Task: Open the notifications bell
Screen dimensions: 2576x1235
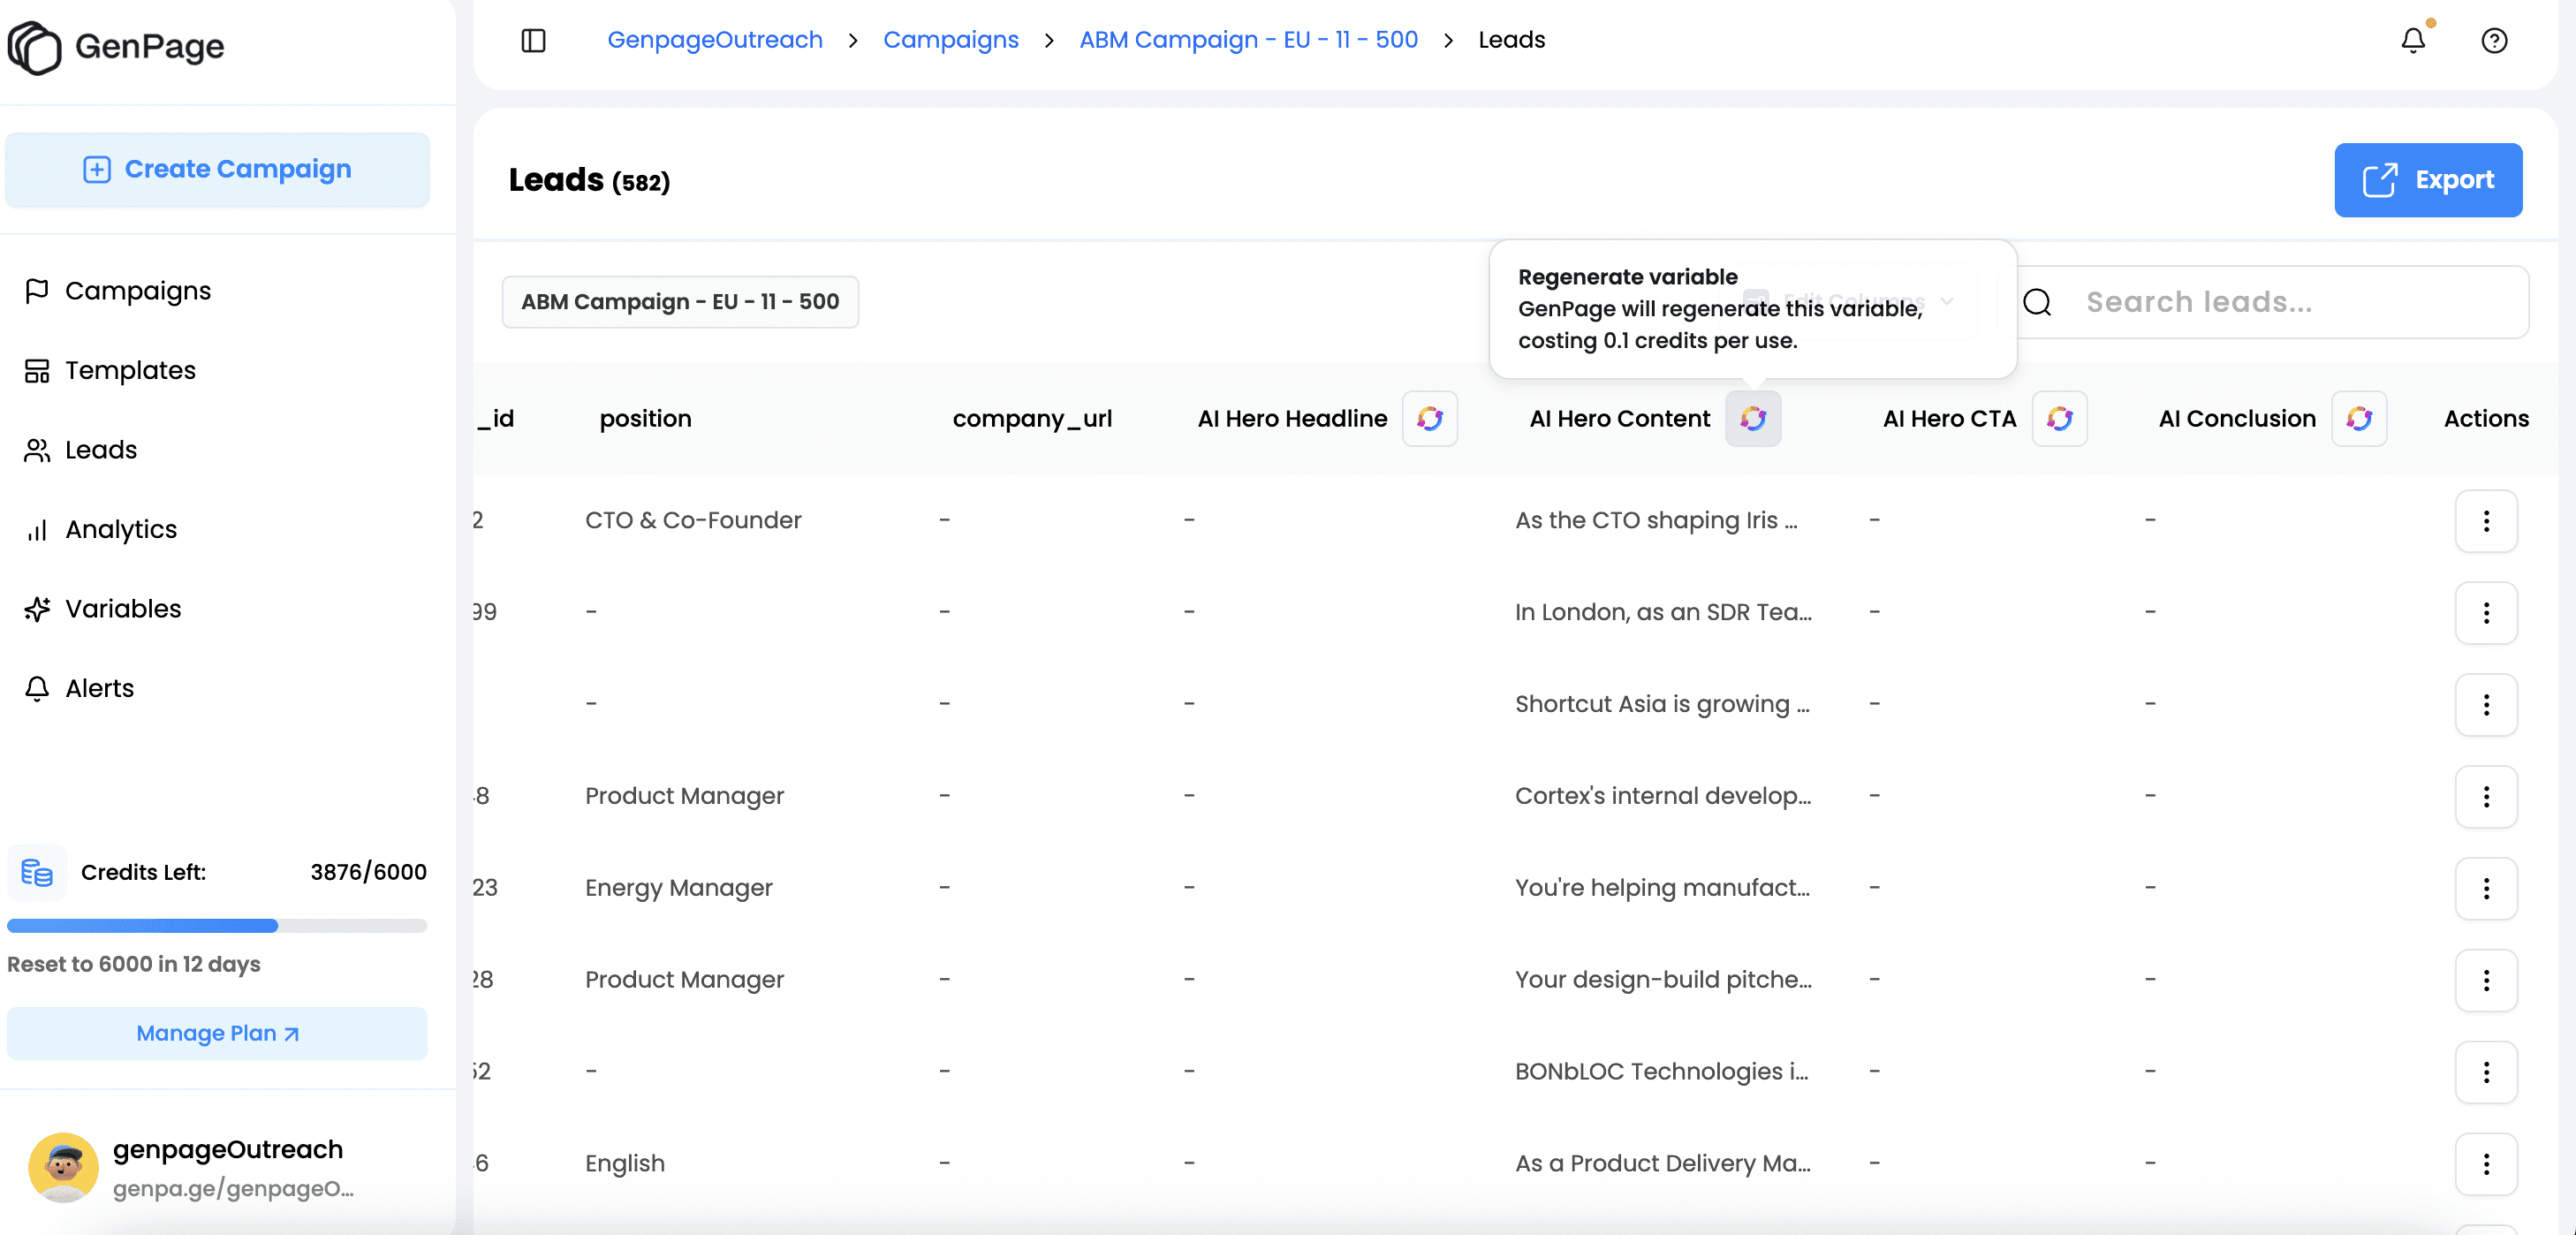Action: (x=2413, y=40)
